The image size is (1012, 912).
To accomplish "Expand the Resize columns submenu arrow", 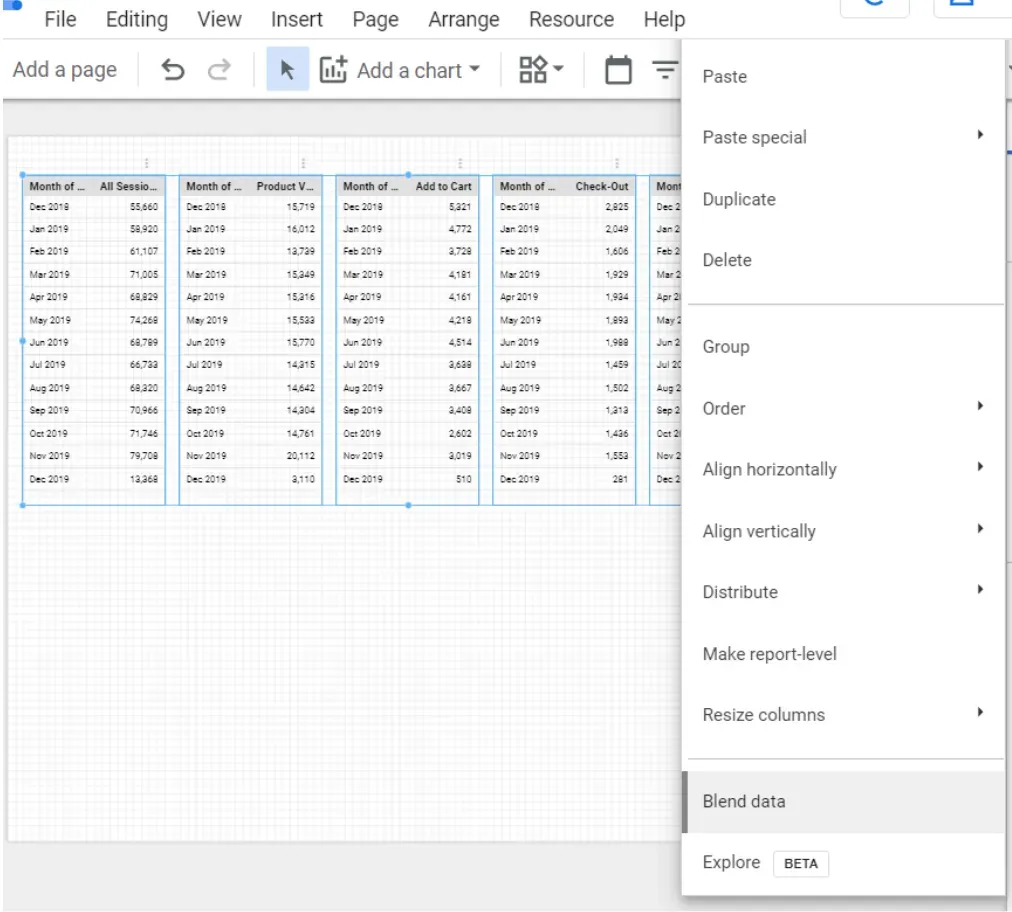I will coord(980,712).
